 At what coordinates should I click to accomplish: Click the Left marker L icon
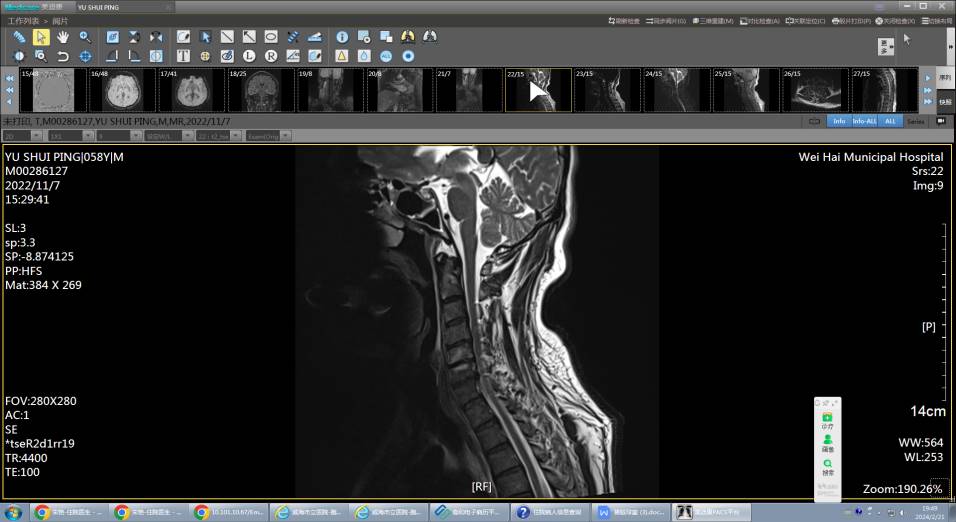click(248, 56)
